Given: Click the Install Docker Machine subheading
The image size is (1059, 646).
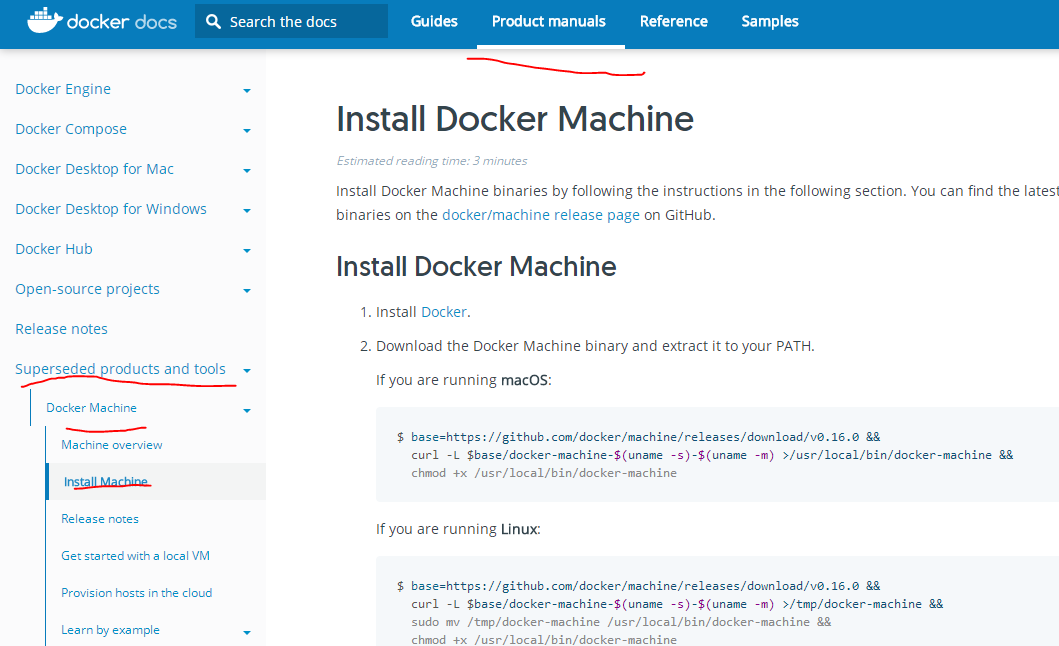Looking at the screenshot, I should click(x=476, y=266).
